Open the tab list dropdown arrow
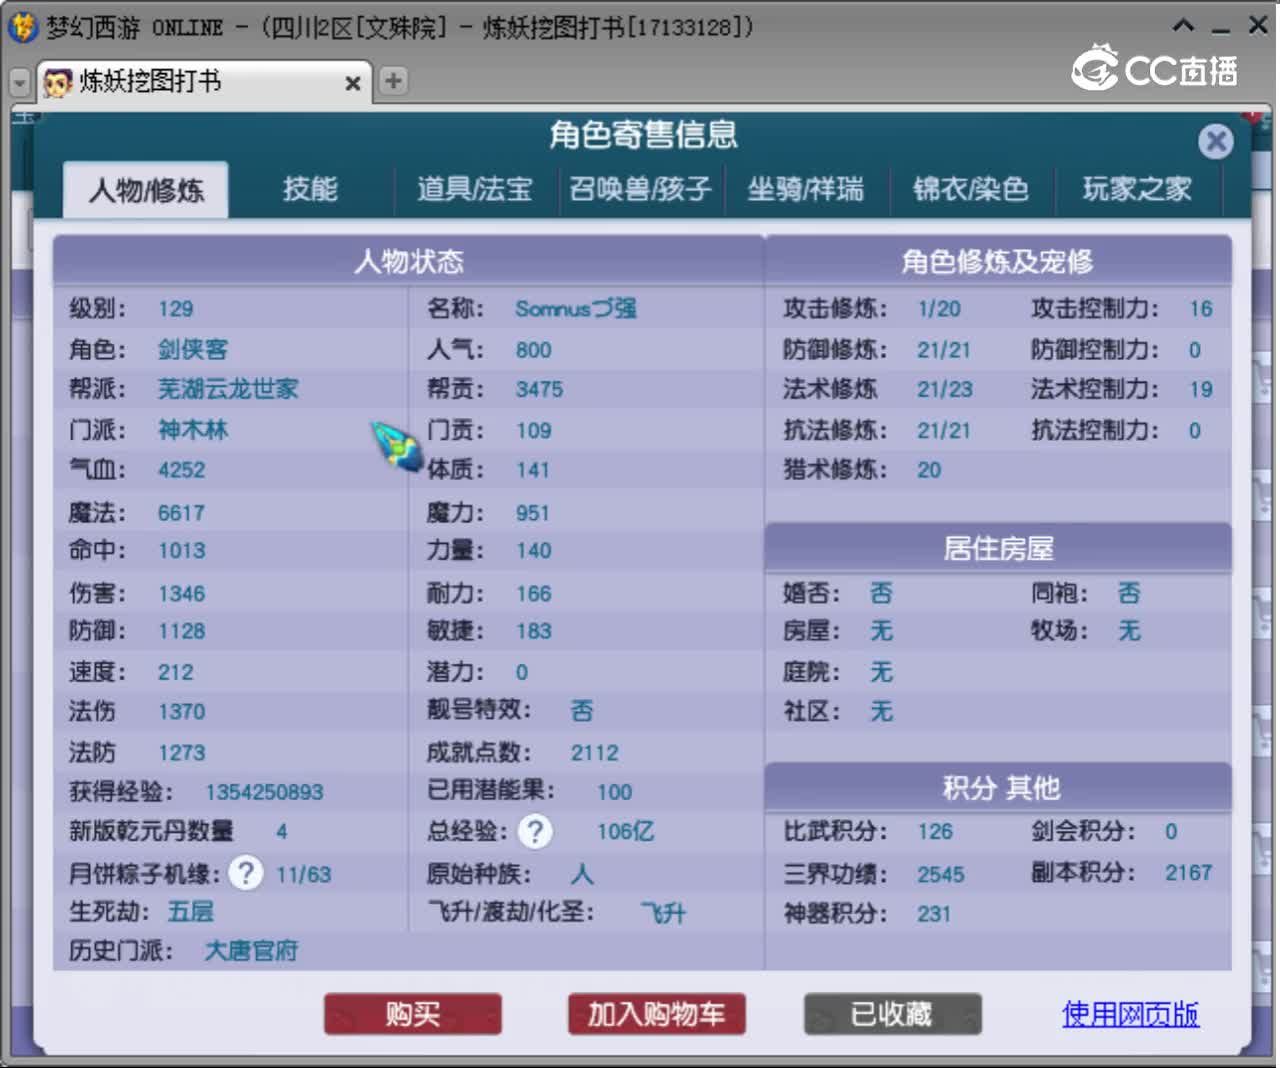Viewport: 1280px width, 1068px height. (19, 83)
